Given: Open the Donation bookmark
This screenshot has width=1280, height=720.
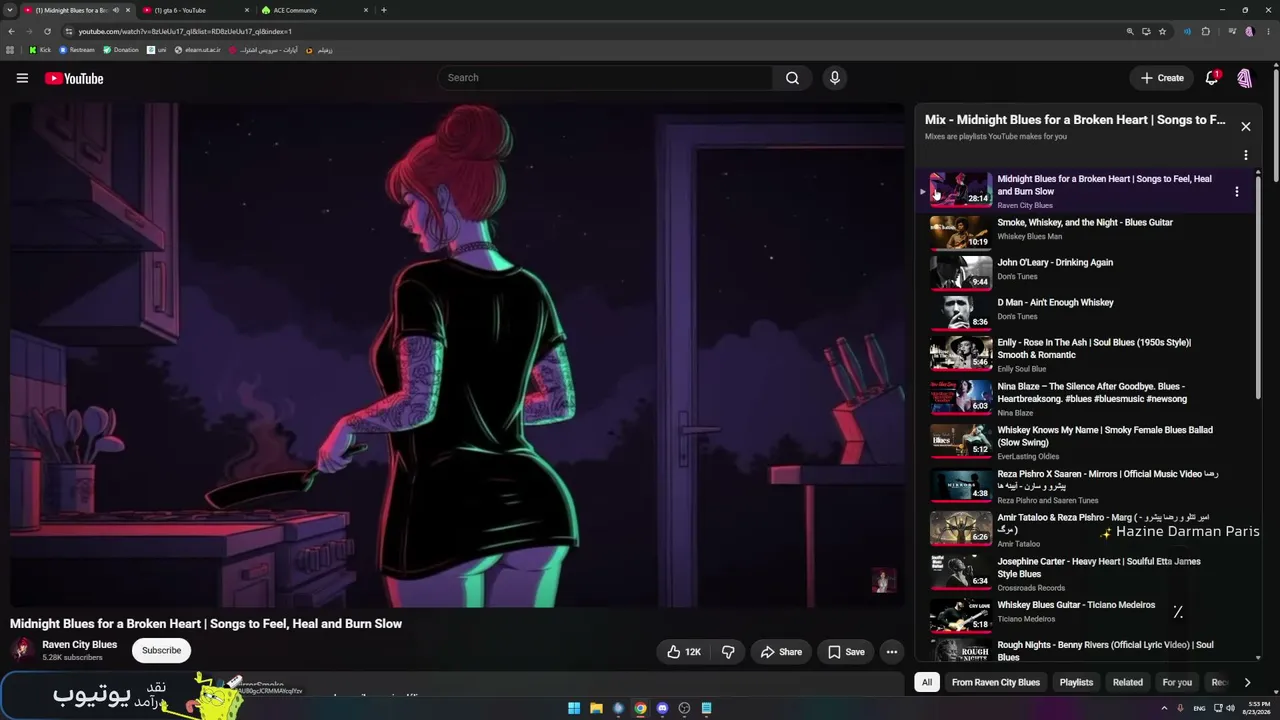Looking at the screenshot, I should click(x=121, y=50).
